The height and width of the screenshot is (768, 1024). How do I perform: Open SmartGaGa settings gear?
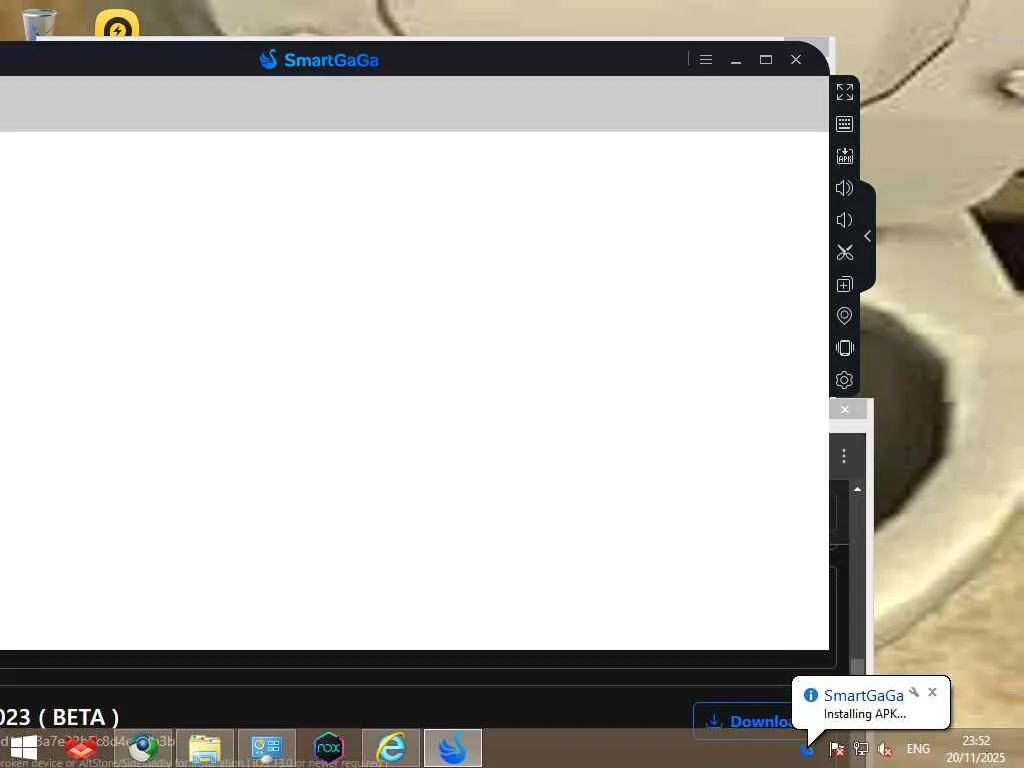844,380
